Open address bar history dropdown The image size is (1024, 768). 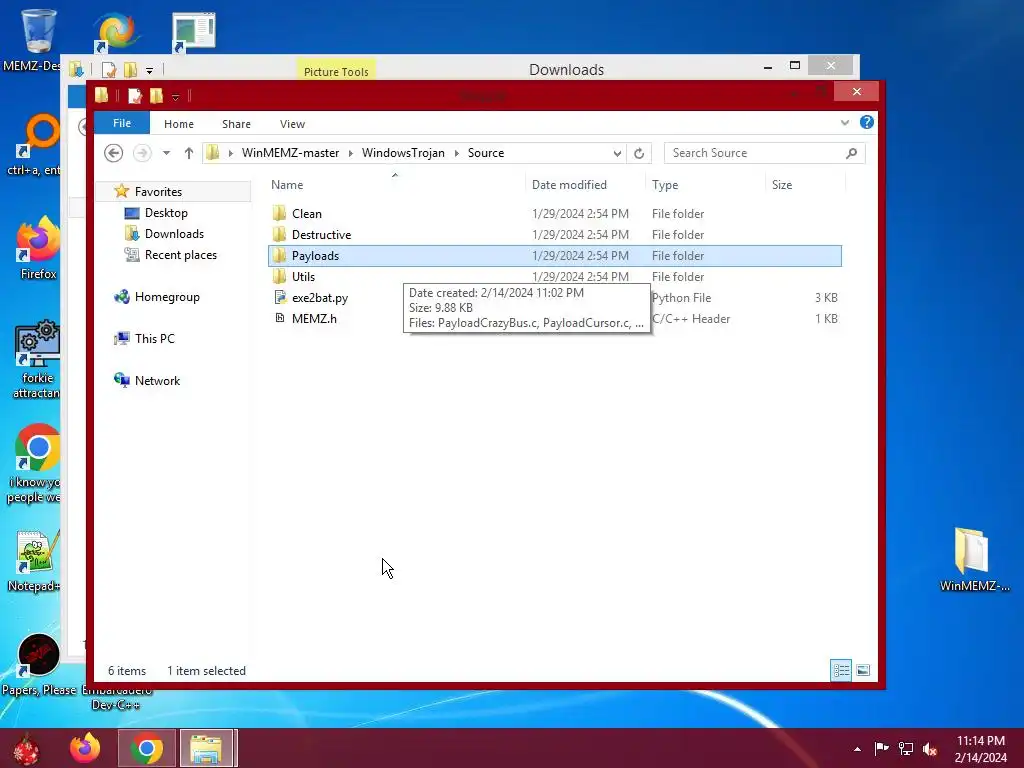click(x=617, y=153)
